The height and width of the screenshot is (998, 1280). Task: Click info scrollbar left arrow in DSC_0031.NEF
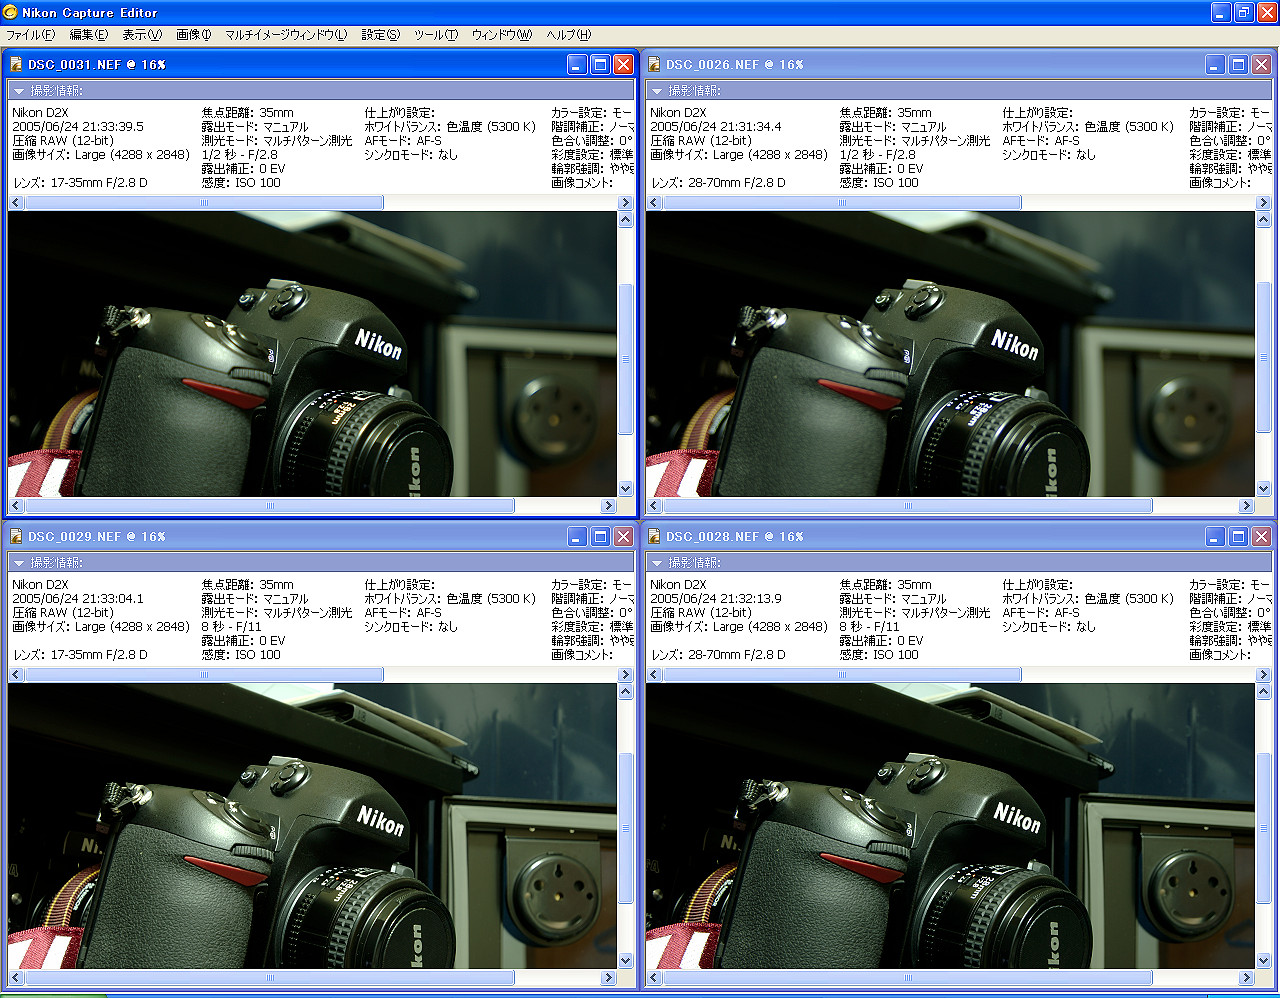[x=16, y=202]
